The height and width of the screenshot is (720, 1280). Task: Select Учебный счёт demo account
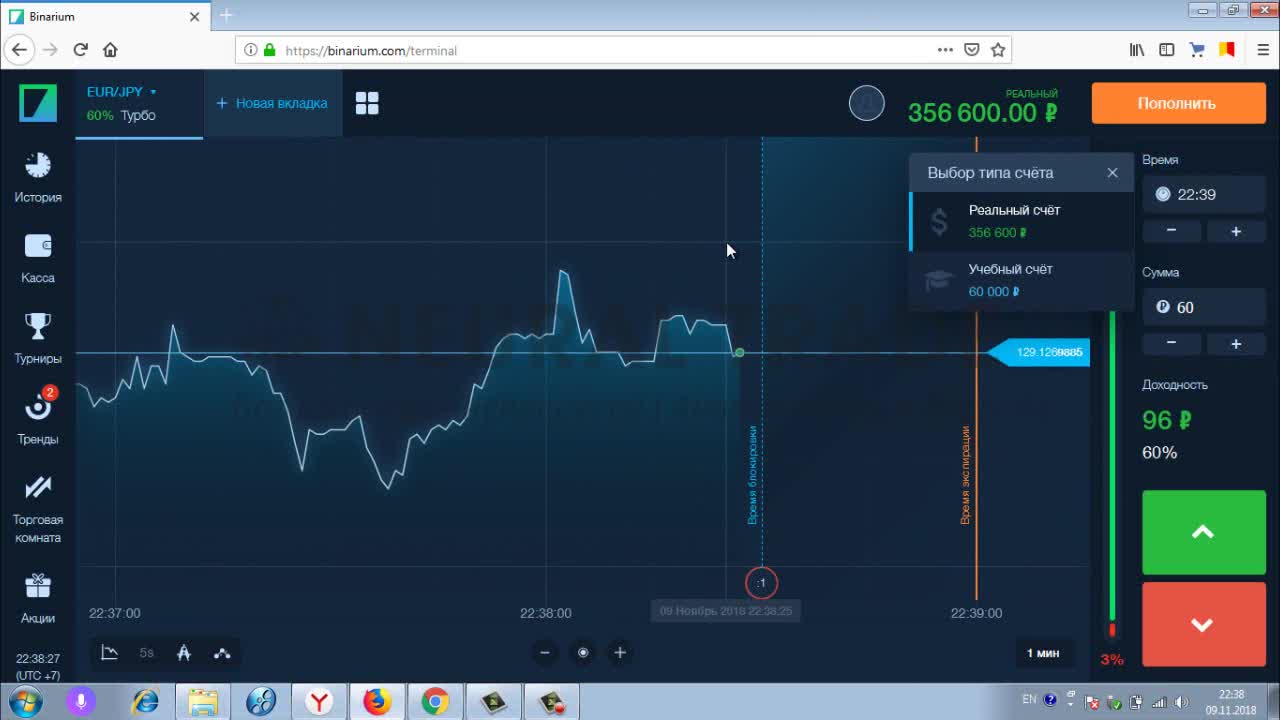tap(1021, 280)
